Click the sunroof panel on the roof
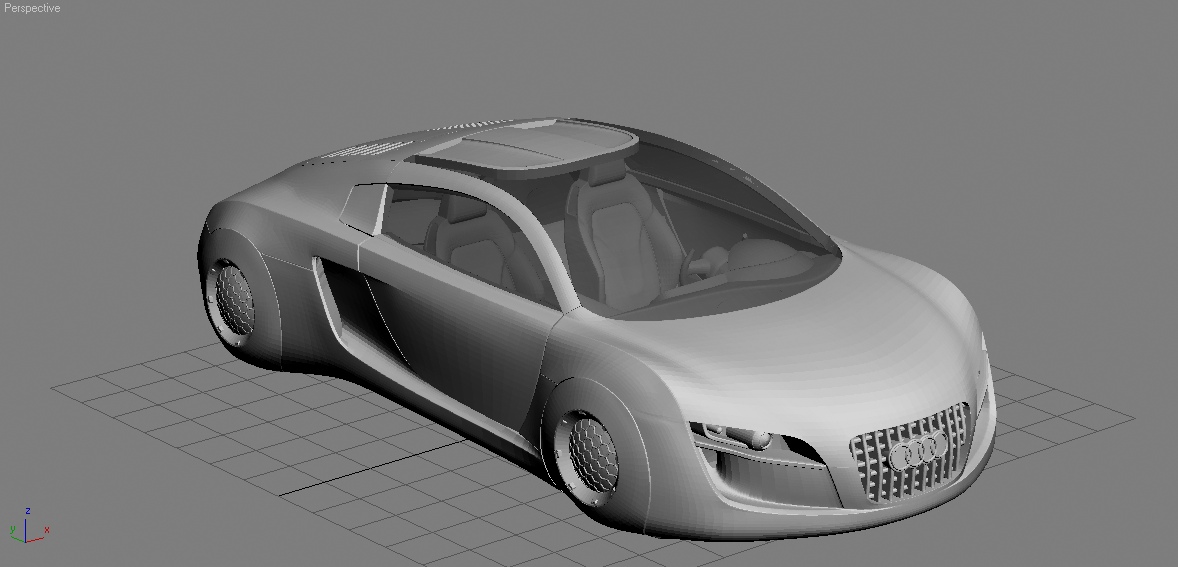 525,143
